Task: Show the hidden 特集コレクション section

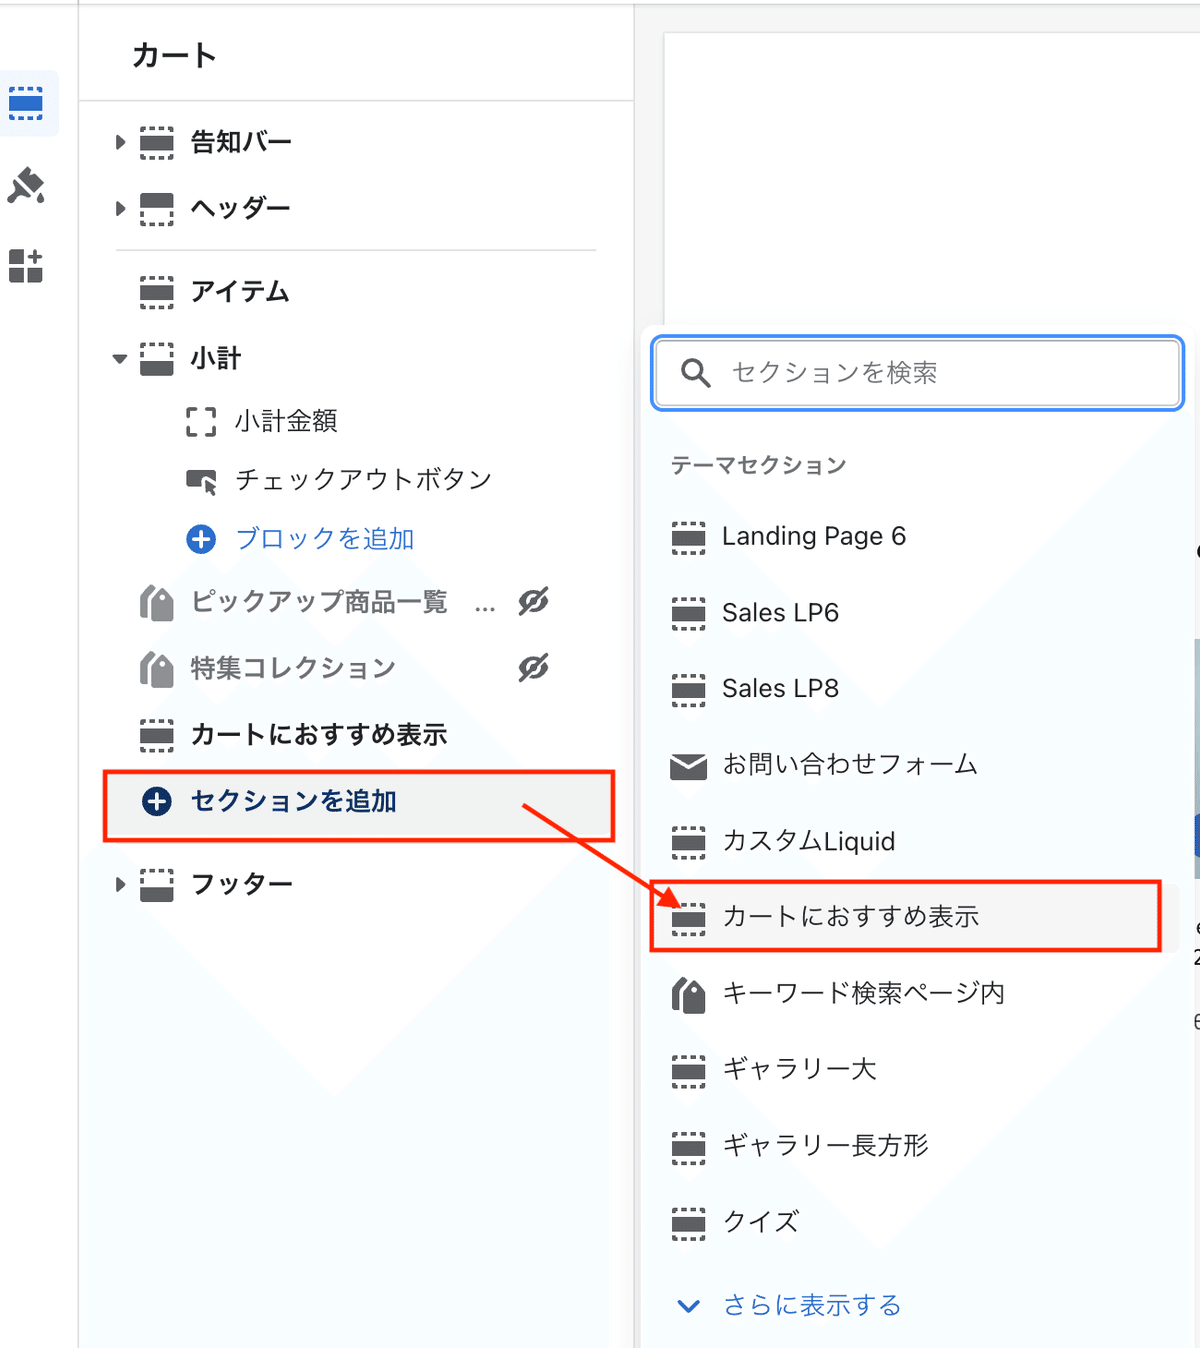Action: [x=533, y=668]
